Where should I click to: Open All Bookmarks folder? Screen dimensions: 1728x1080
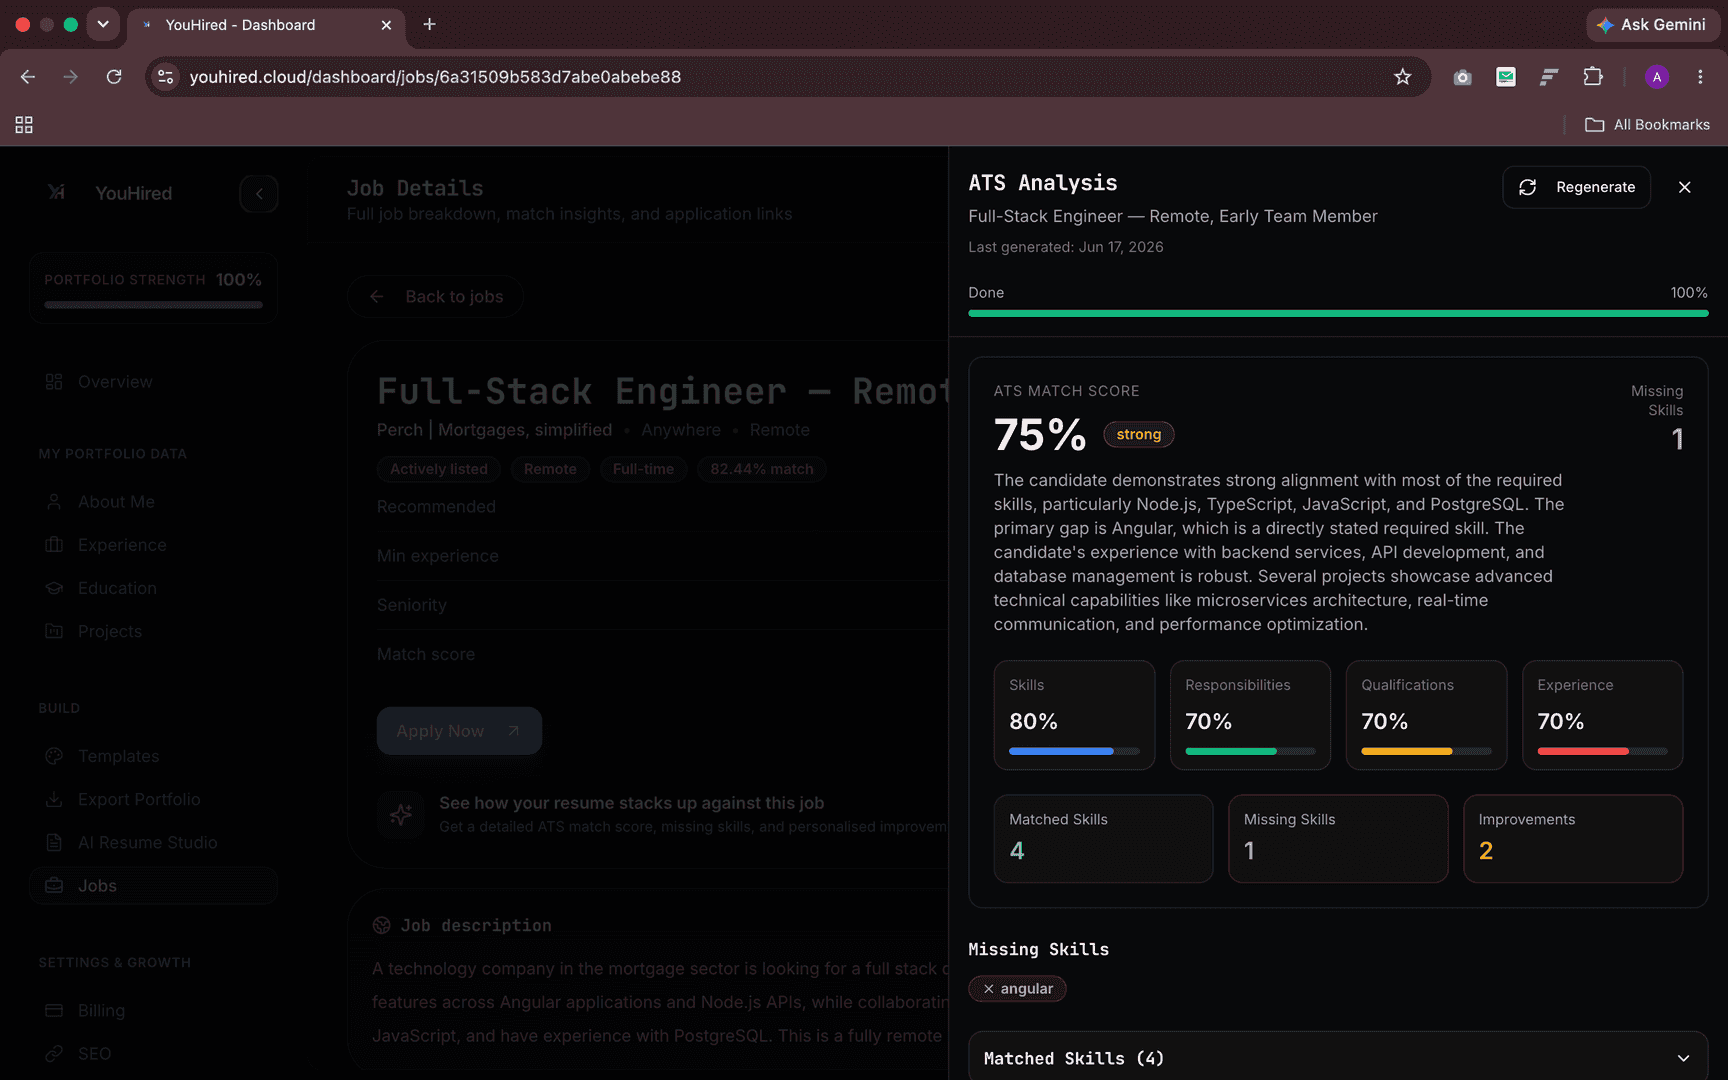click(x=1647, y=125)
